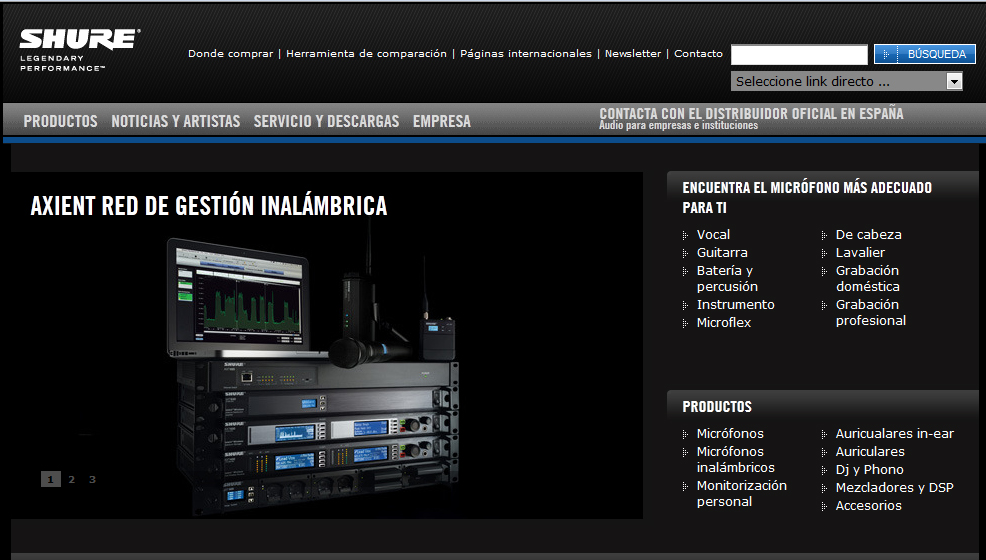Open the Servicio y Descargas menu
986x560 pixels.
[326, 121]
